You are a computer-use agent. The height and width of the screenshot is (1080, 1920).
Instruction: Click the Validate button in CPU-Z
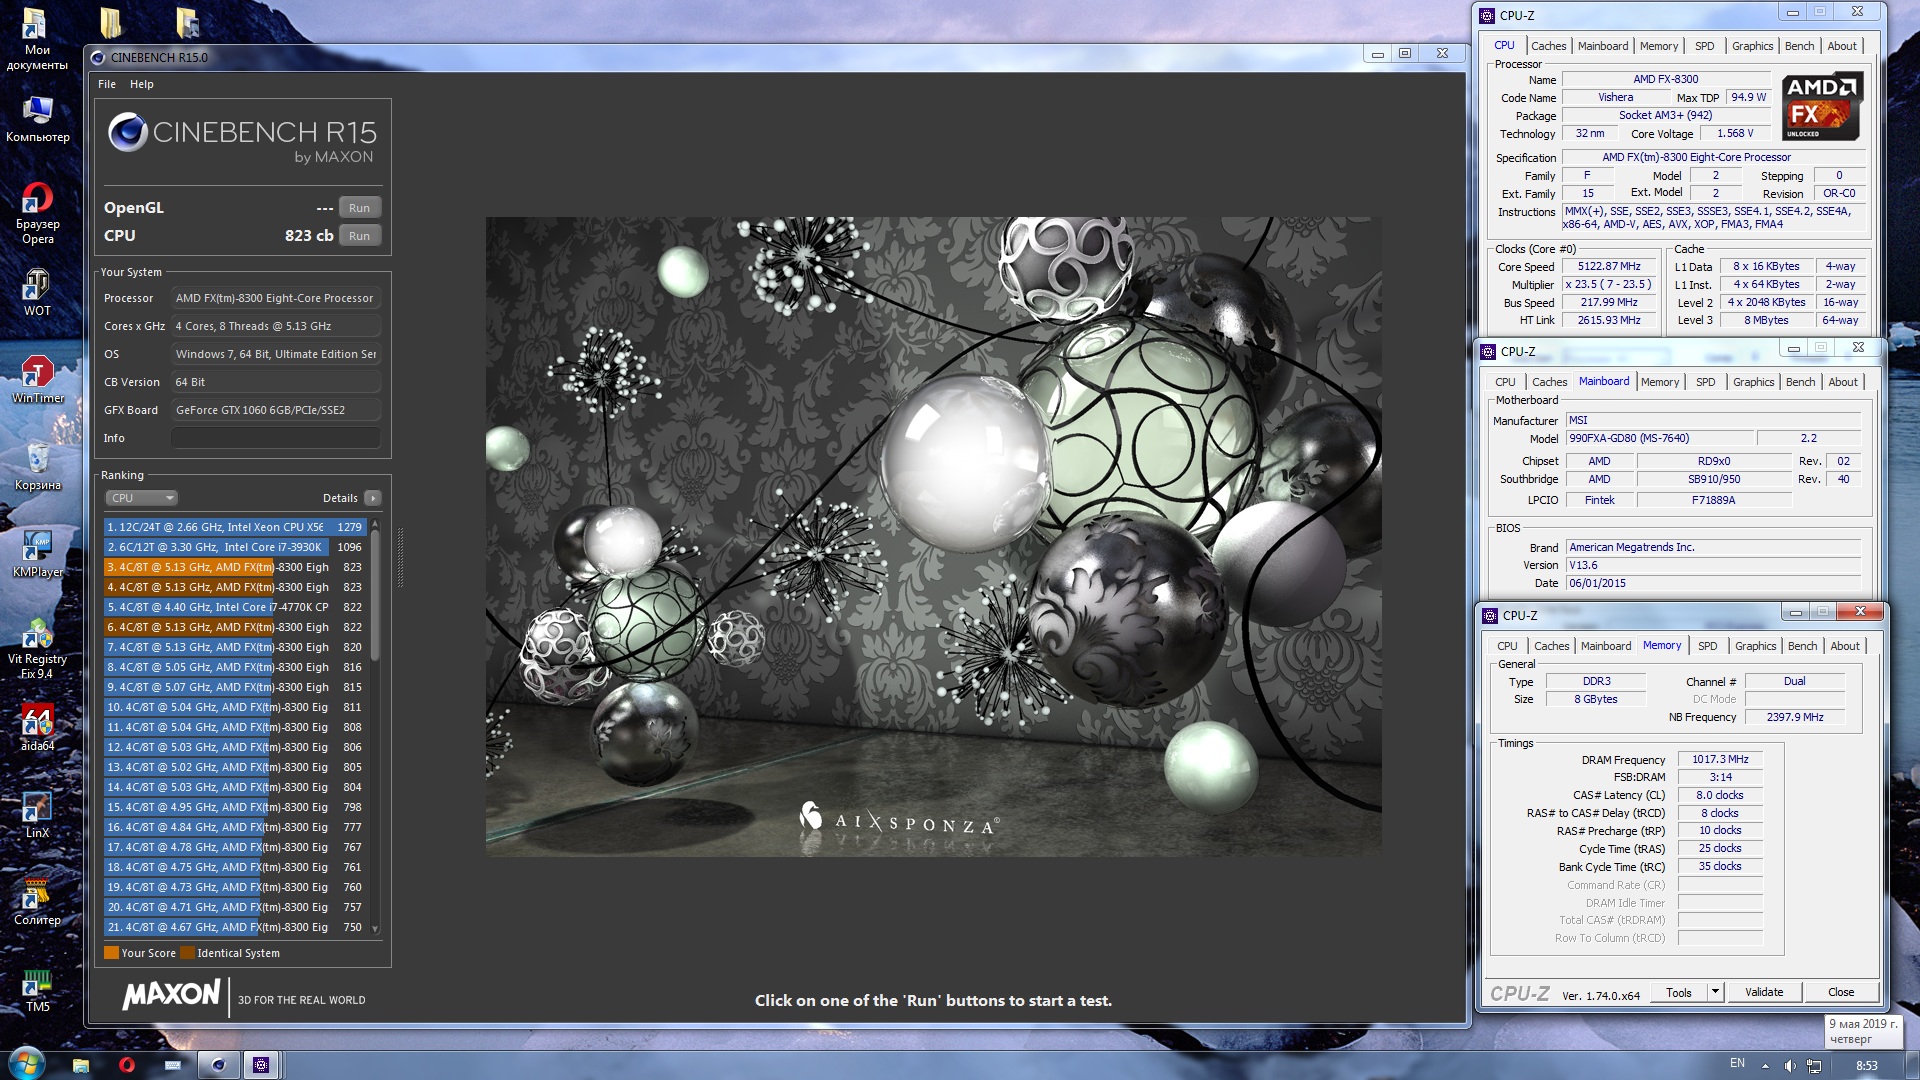(x=1764, y=992)
